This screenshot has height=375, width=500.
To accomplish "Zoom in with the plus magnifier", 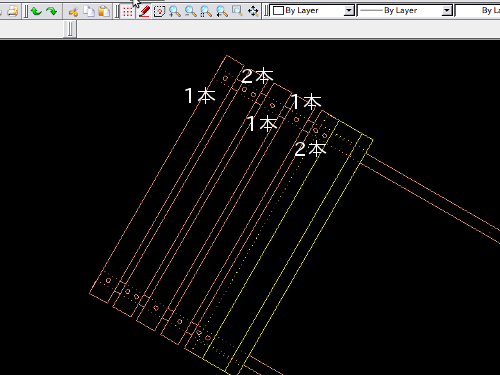I will pyautogui.click(x=174, y=12).
